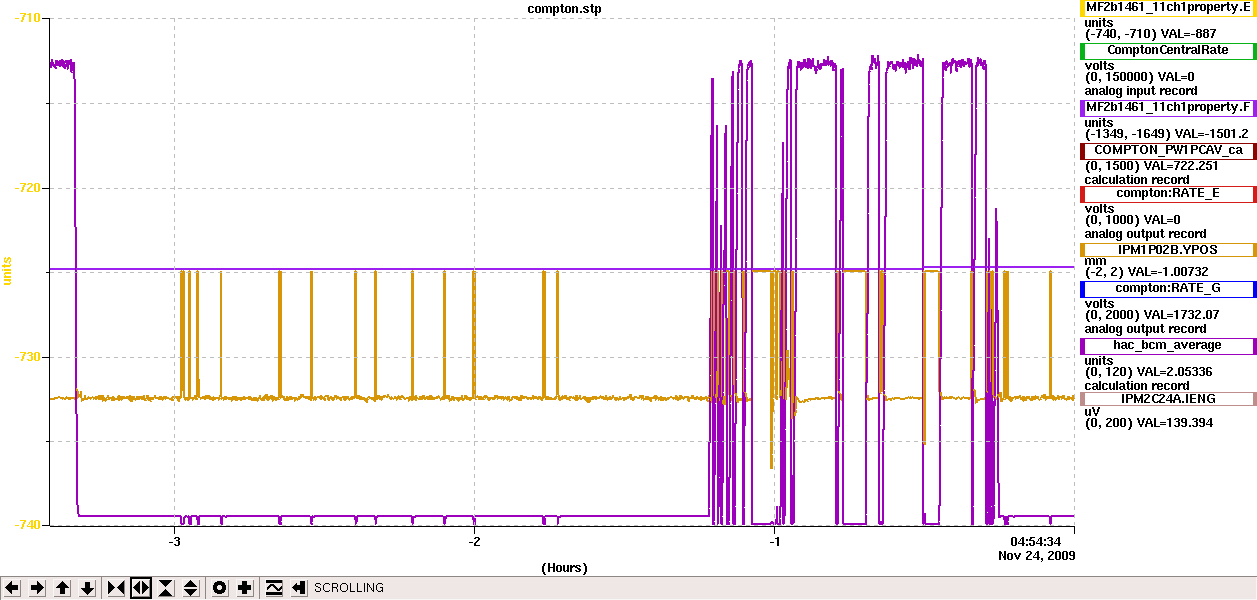Select ComptonCentralRate legend entry

(1169, 50)
